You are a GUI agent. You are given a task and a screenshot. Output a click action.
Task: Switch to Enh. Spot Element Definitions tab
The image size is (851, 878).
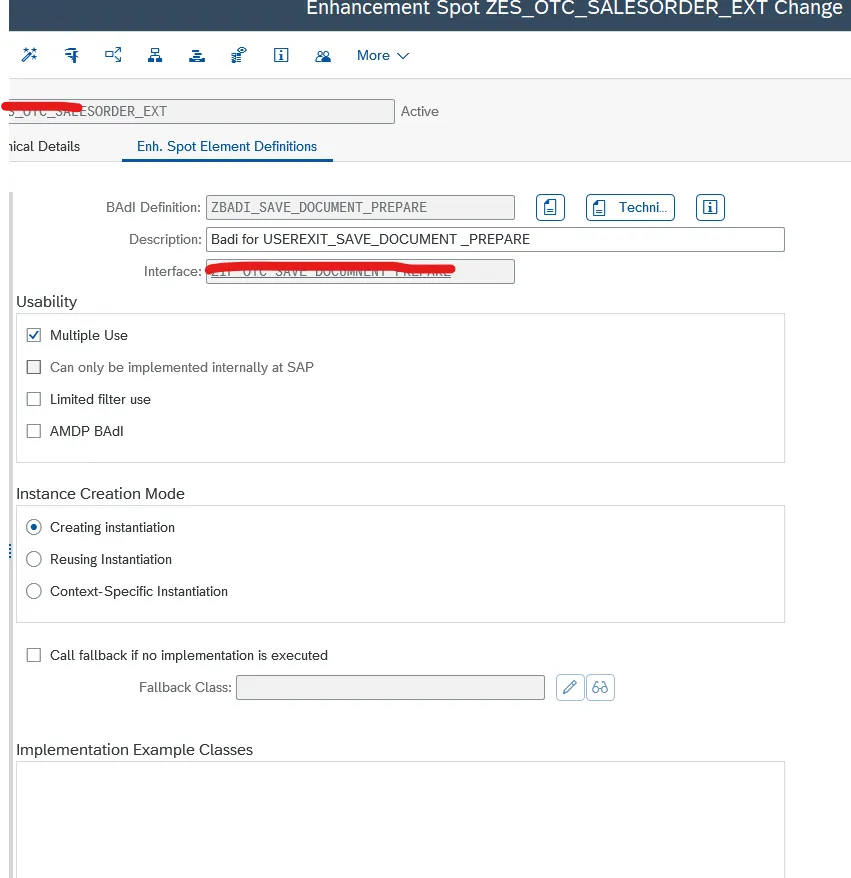tap(227, 146)
